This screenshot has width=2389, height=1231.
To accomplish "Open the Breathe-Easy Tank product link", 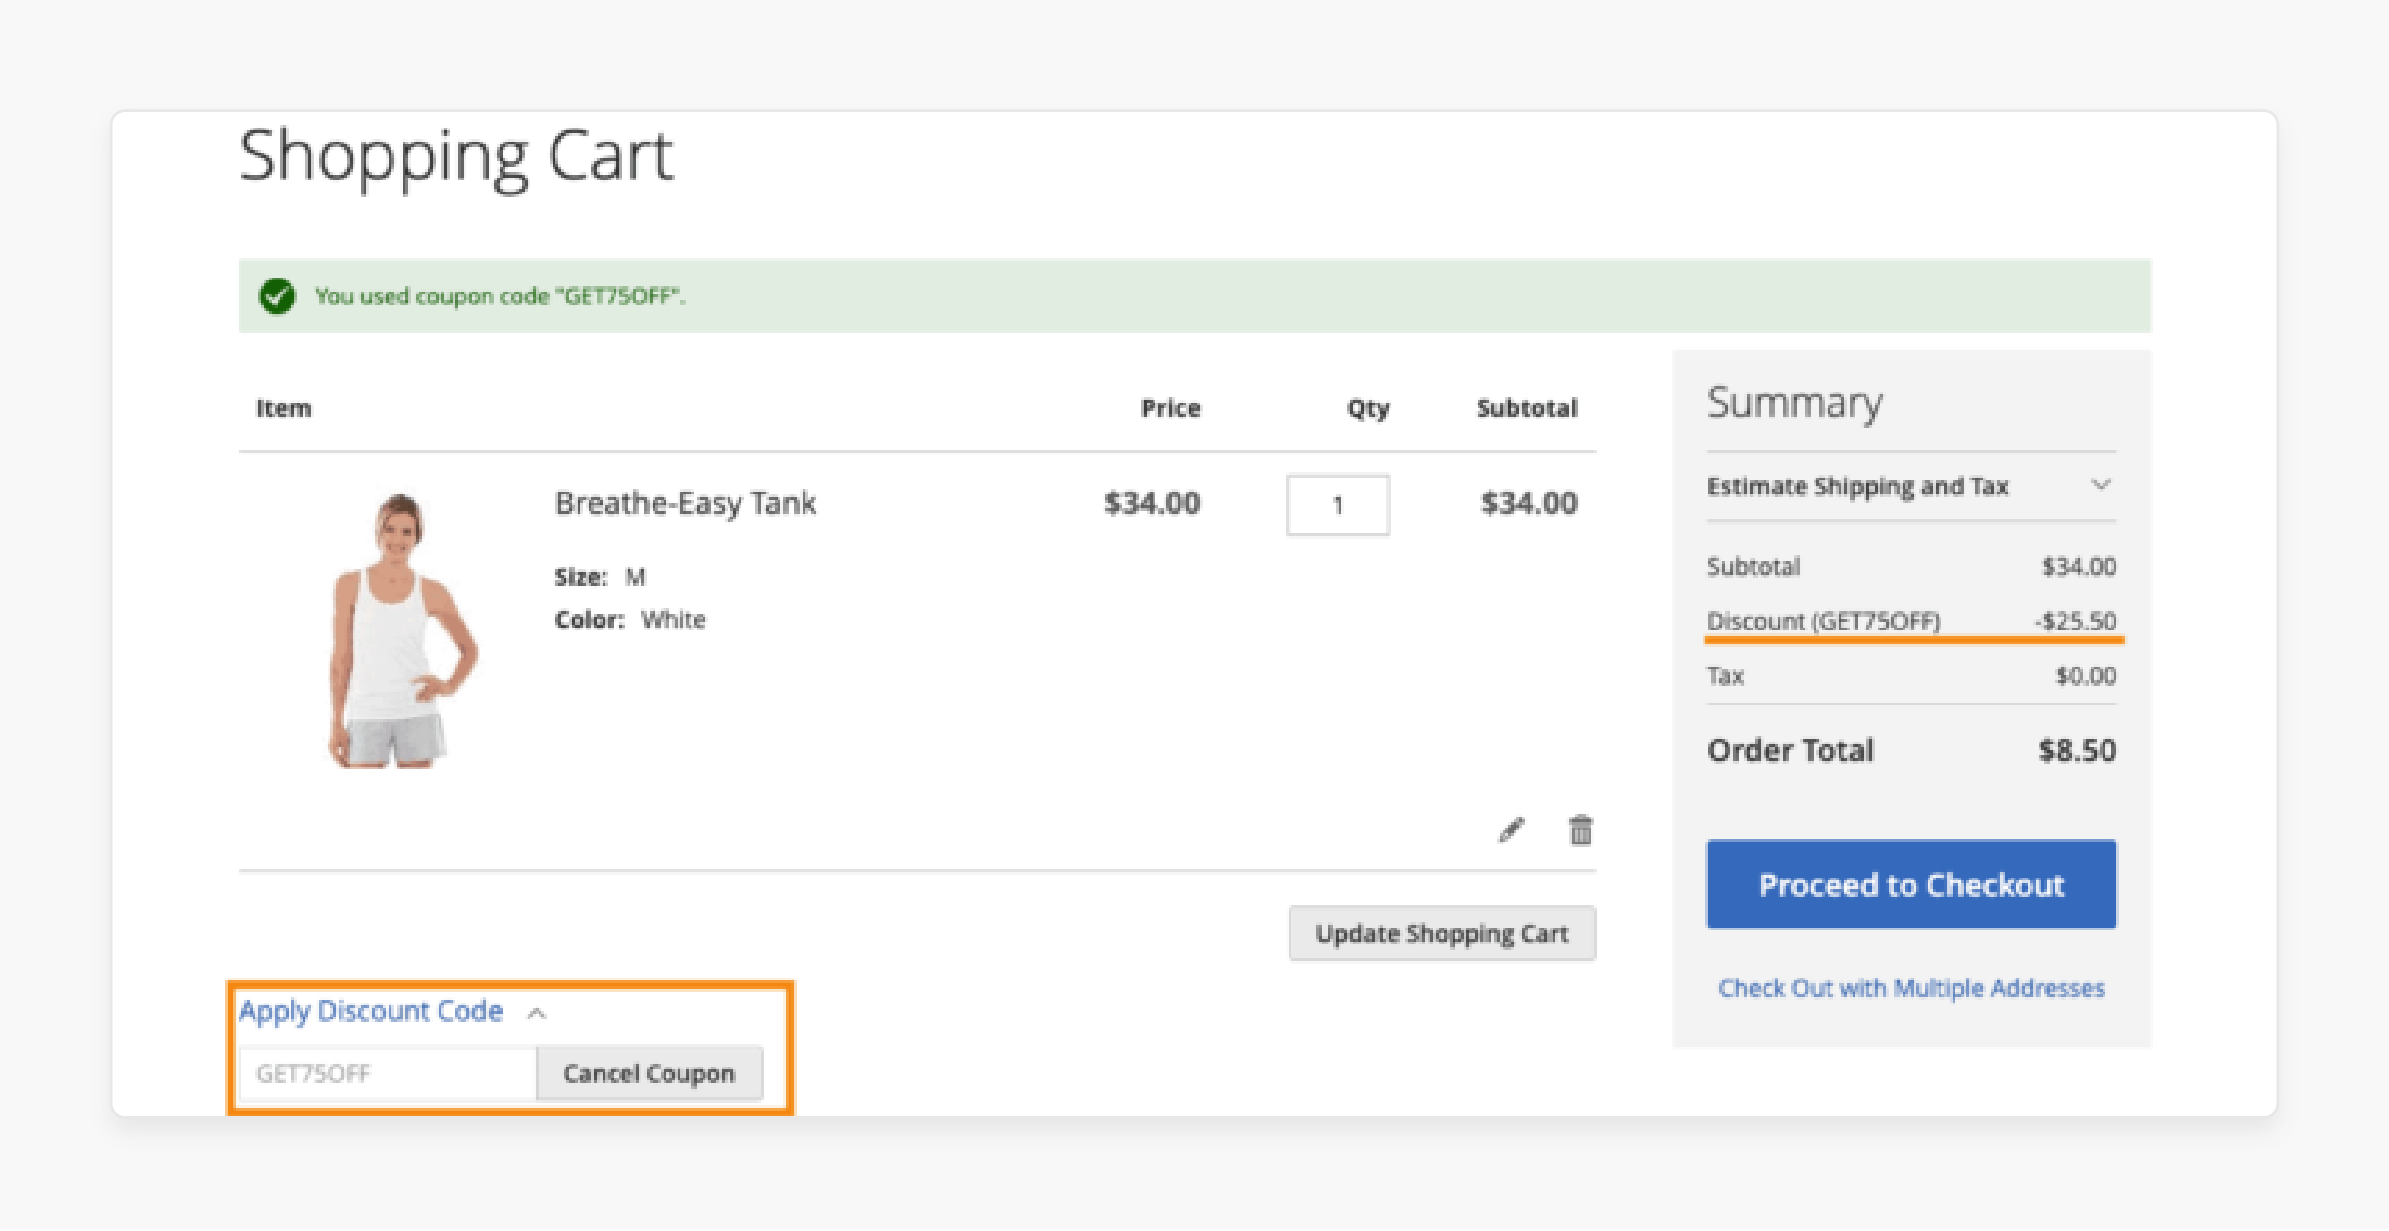I will (685, 503).
